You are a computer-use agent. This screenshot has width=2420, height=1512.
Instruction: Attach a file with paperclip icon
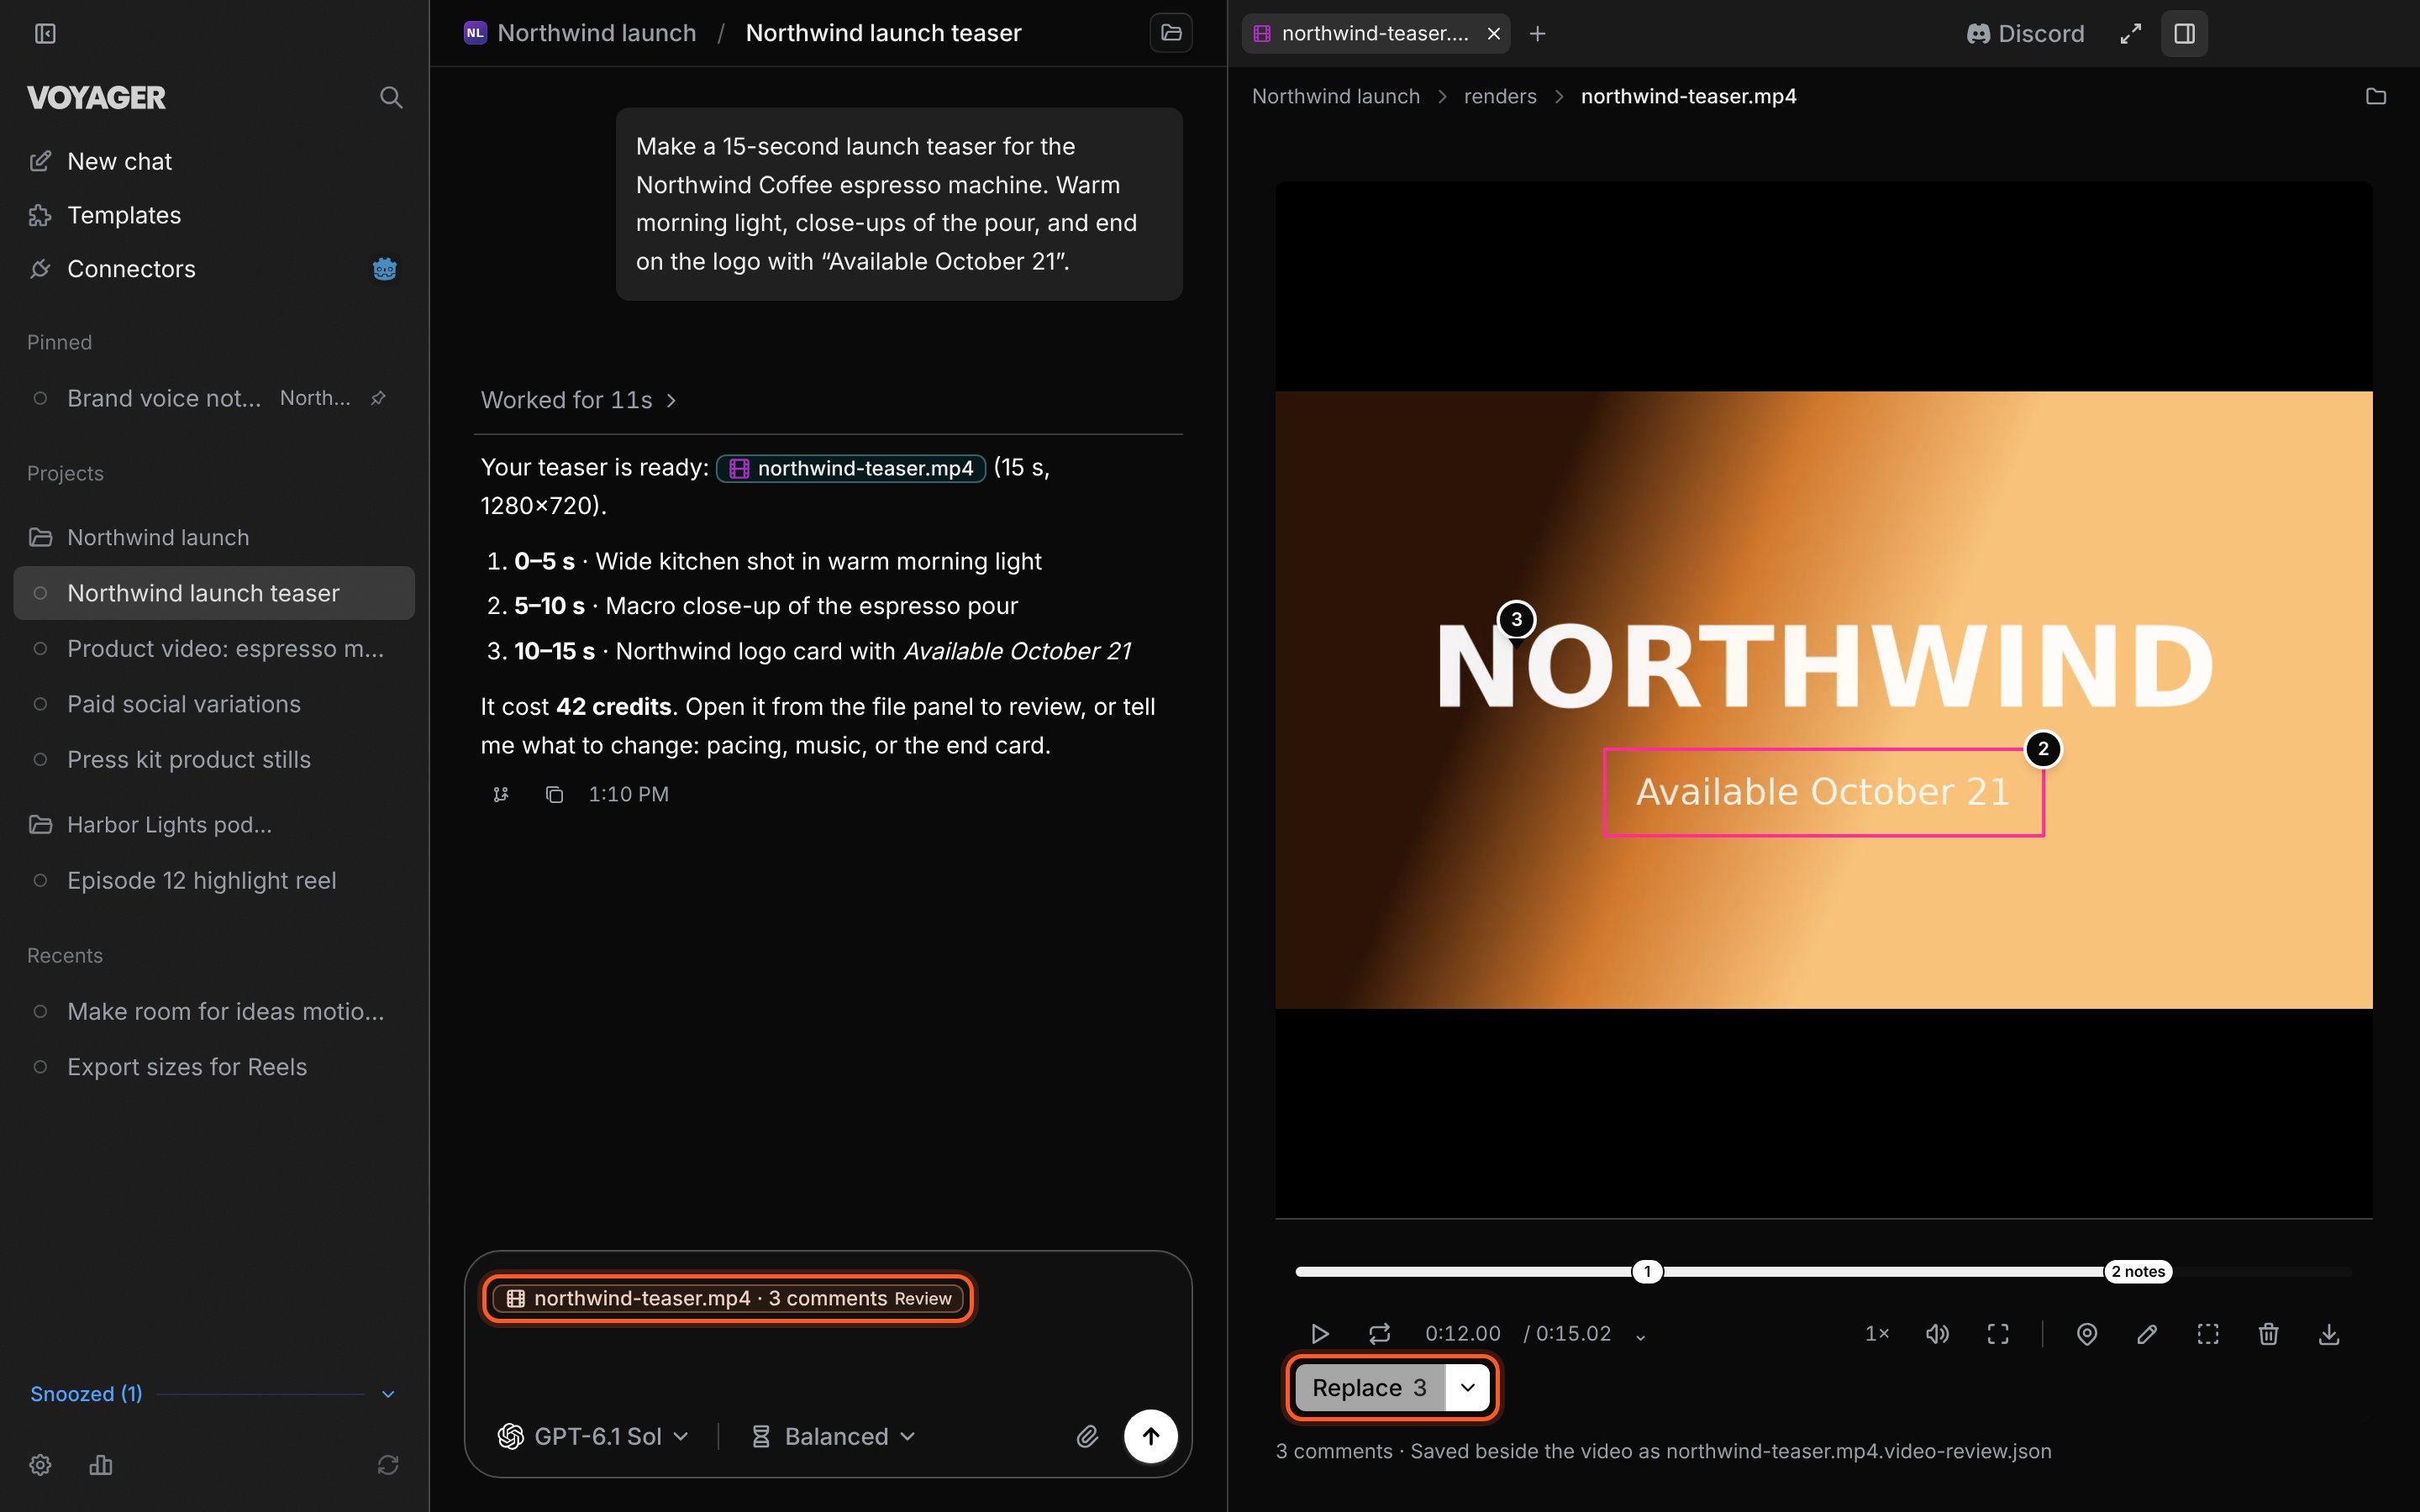[1087, 1436]
